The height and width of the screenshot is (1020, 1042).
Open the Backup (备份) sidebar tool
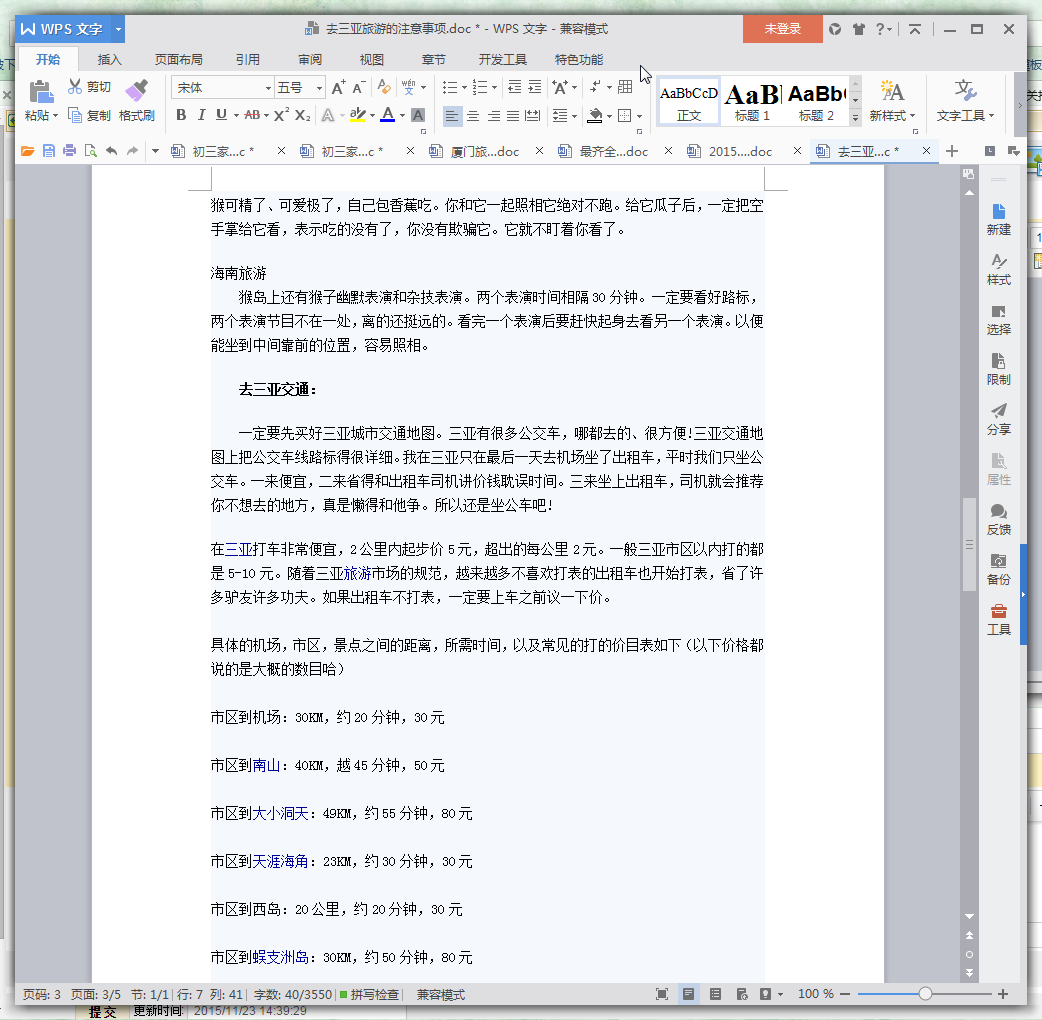998,570
